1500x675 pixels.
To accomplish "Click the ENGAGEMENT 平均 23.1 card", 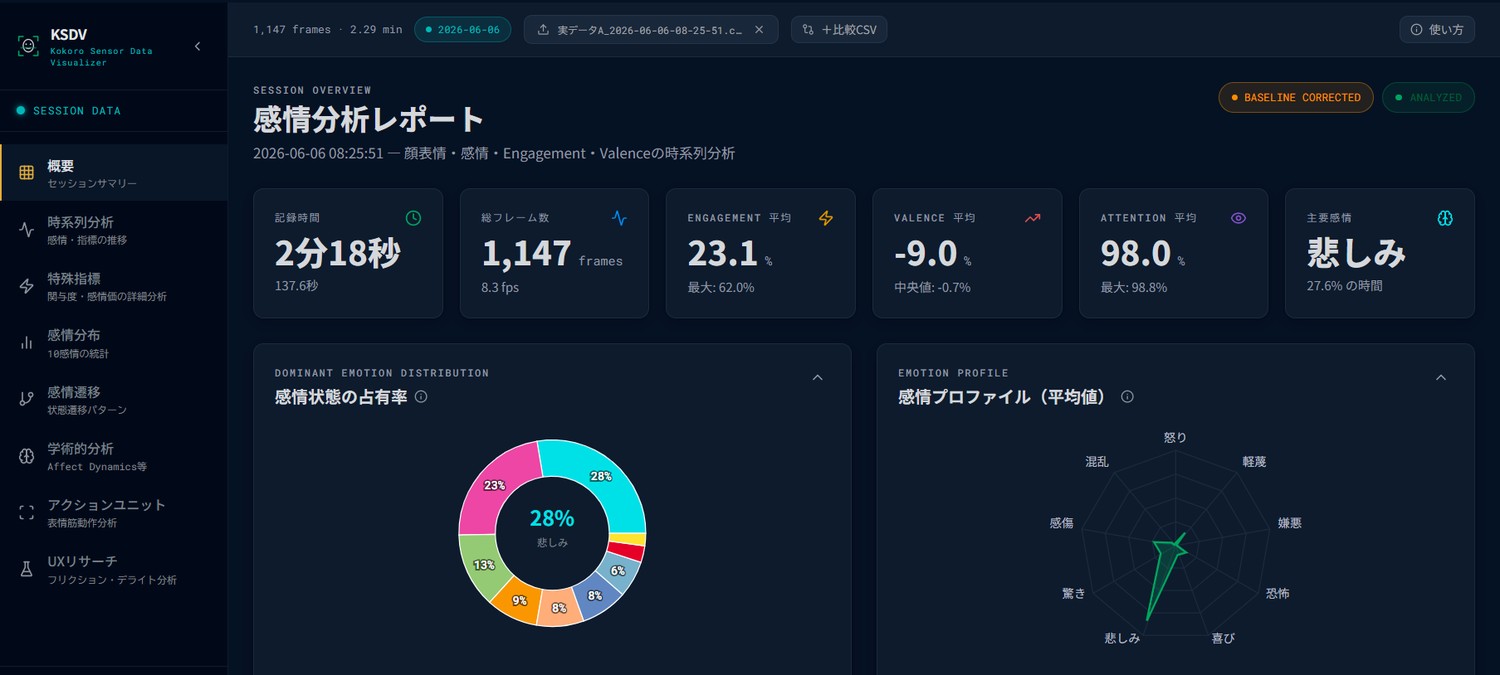I will click(760, 253).
